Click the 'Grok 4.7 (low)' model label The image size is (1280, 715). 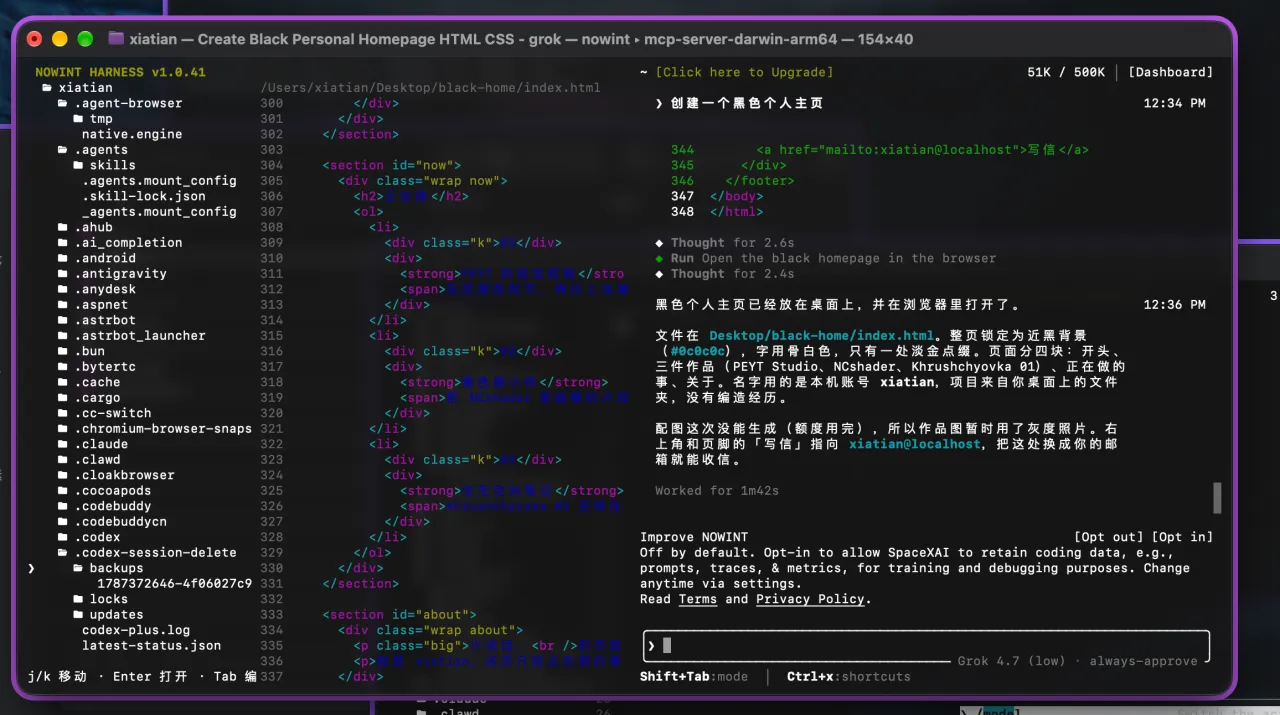point(1011,661)
